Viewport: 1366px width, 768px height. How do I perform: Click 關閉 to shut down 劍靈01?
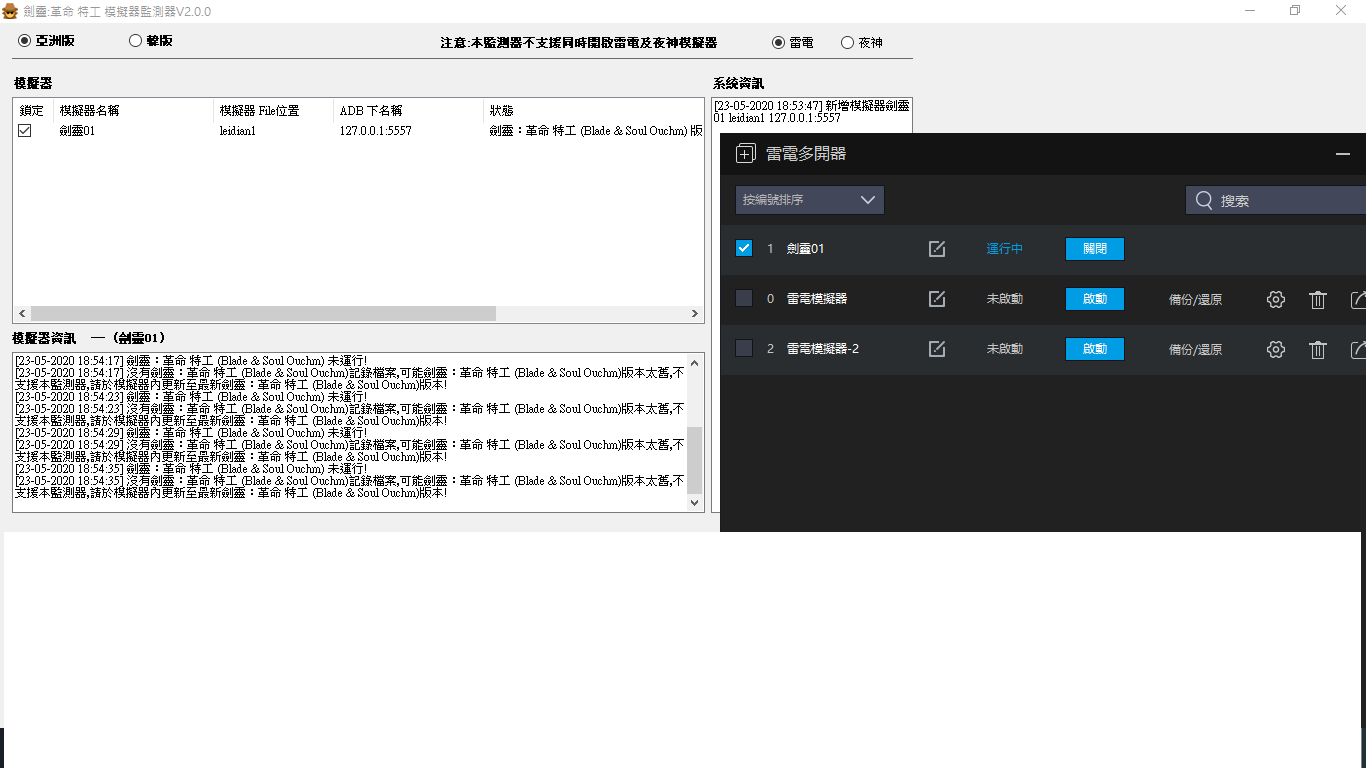1095,249
